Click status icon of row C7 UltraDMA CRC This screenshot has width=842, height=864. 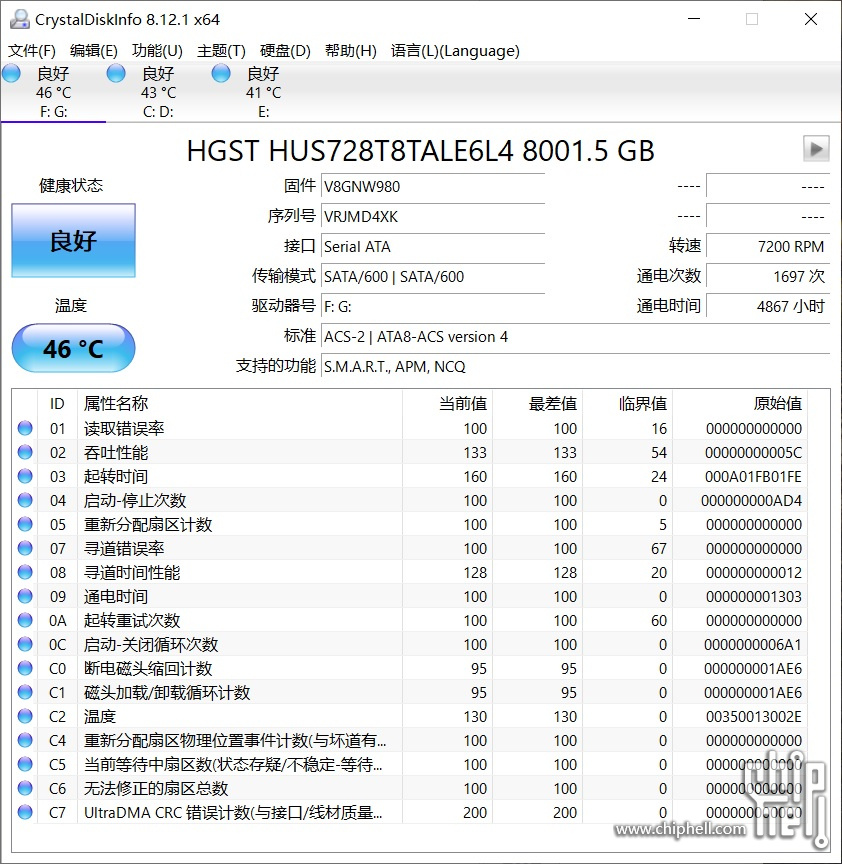pos(25,812)
